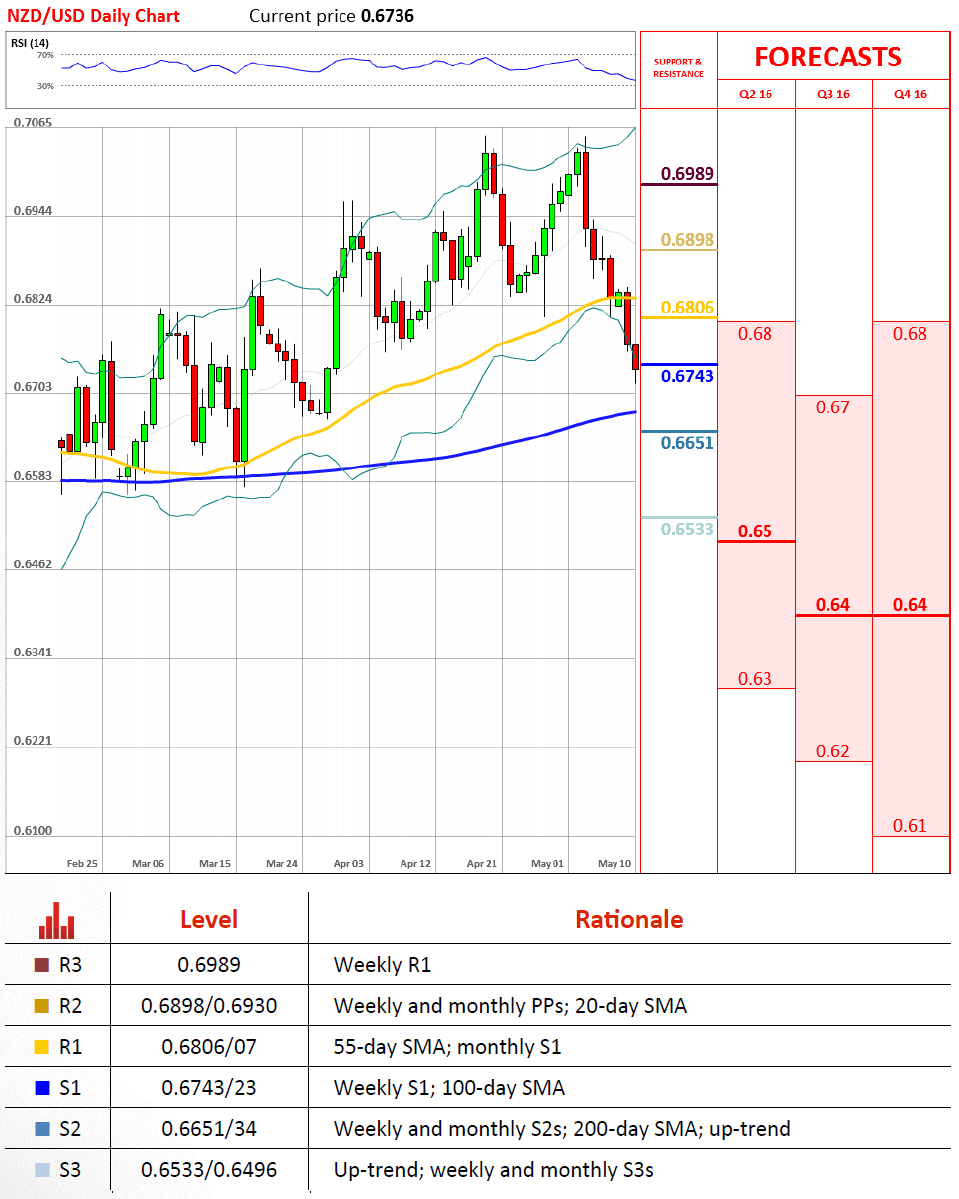The width and height of the screenshot is (959, 1199).
Task: Click the 0.61 low forecast in Q4 16
Action: [x=910, y=825]
